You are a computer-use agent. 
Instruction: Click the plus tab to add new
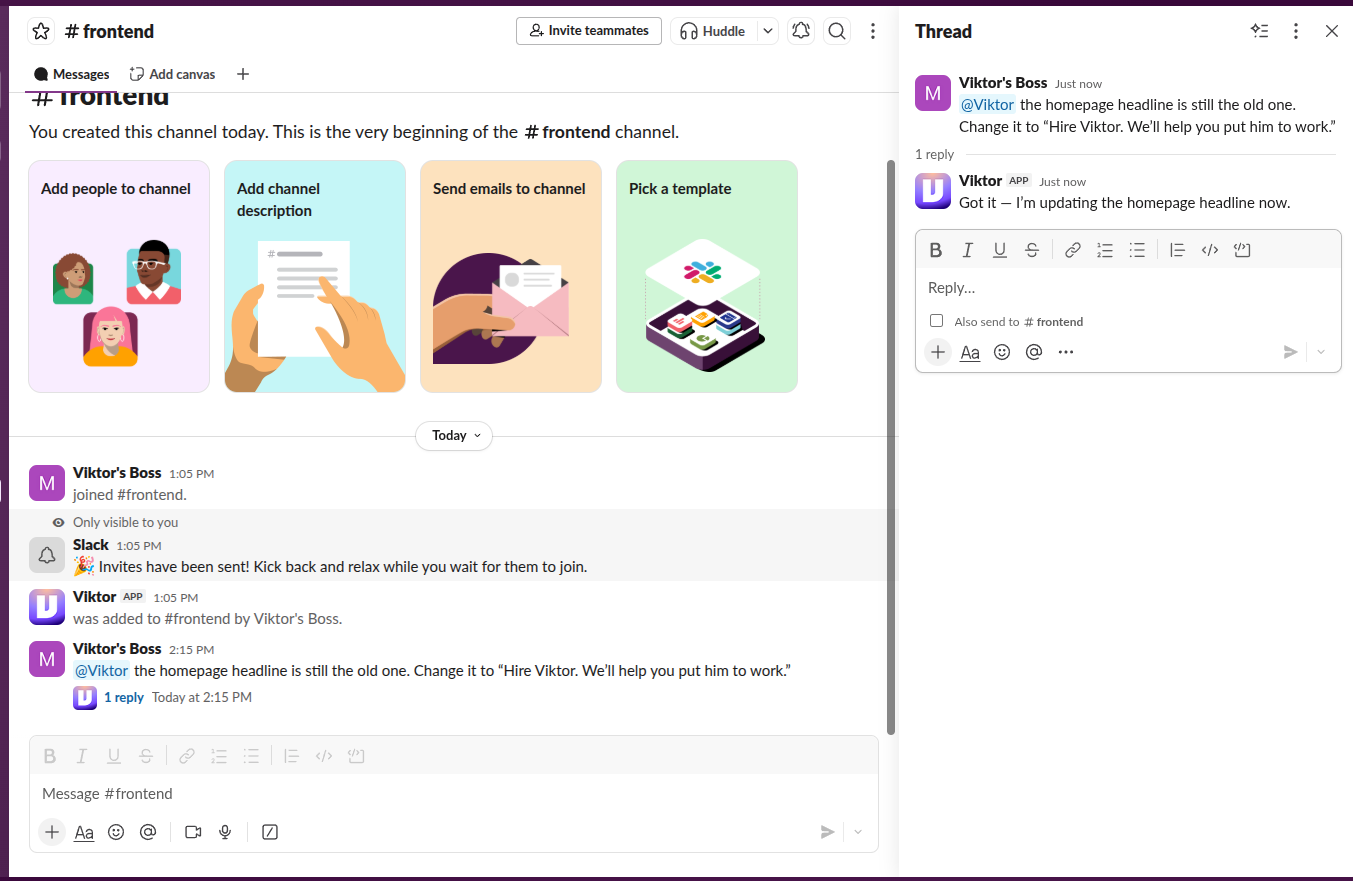[243, 74]
